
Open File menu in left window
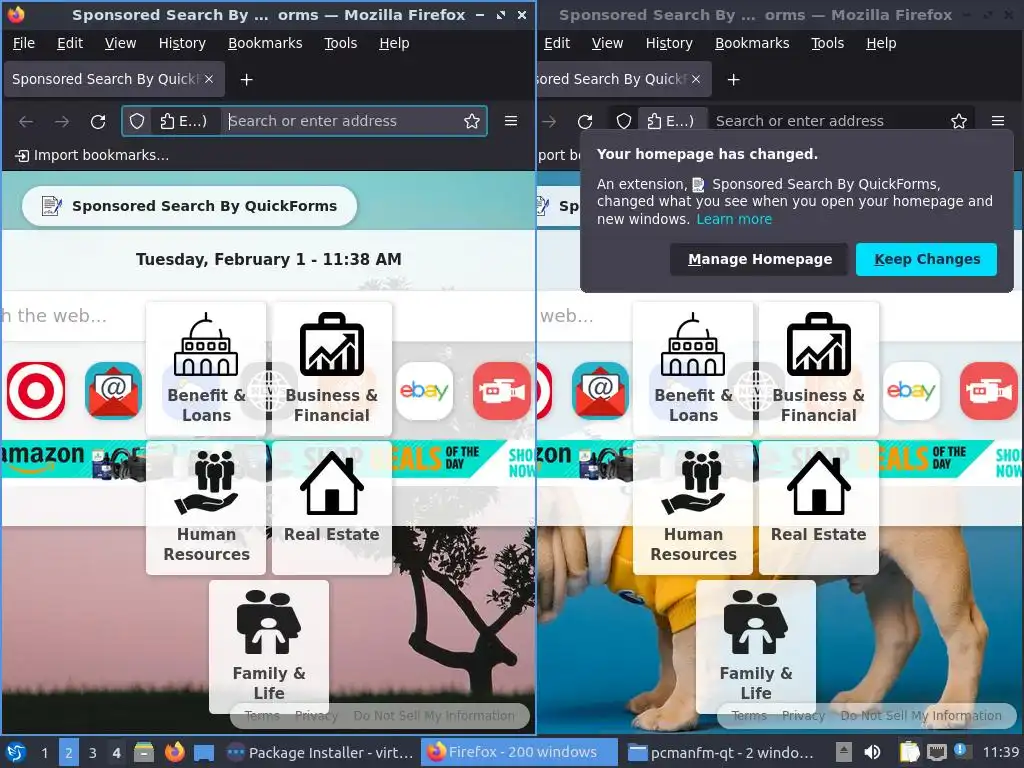coord(24,43)
